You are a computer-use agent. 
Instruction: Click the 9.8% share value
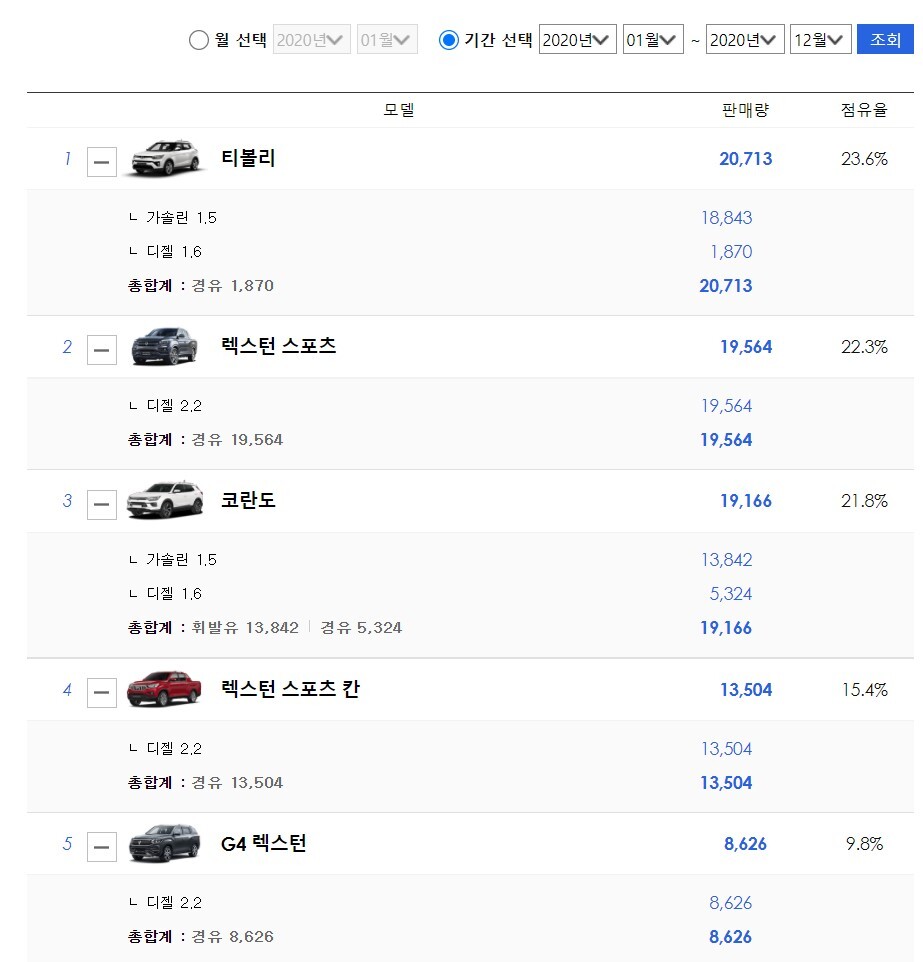click(x=864, y=844)
